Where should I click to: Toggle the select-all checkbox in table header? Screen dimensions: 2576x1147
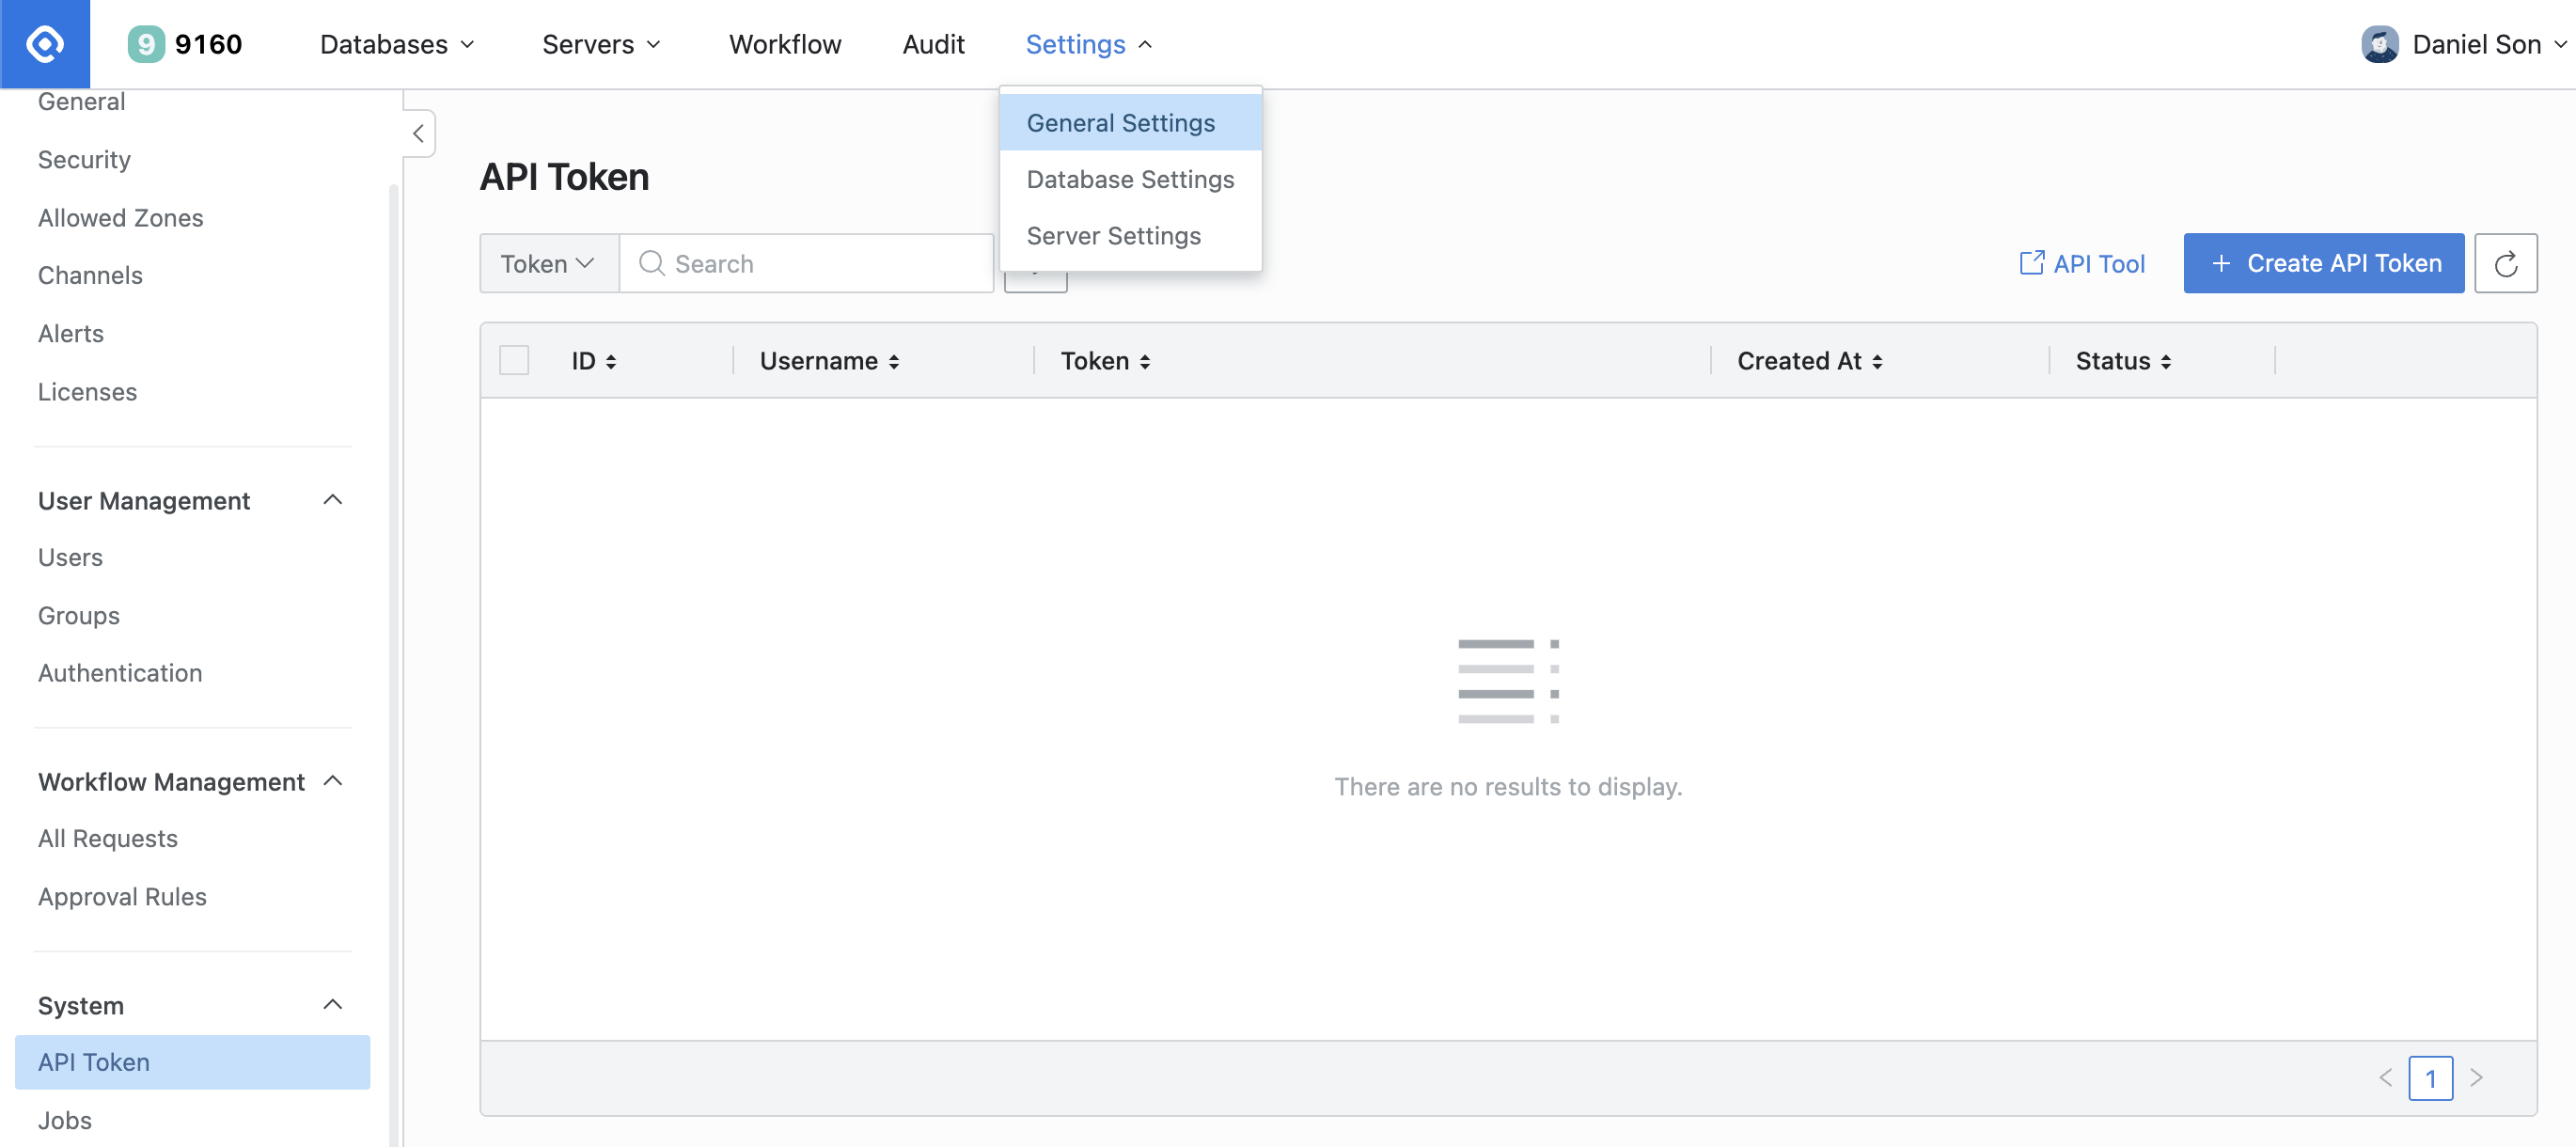click(514, 360)
